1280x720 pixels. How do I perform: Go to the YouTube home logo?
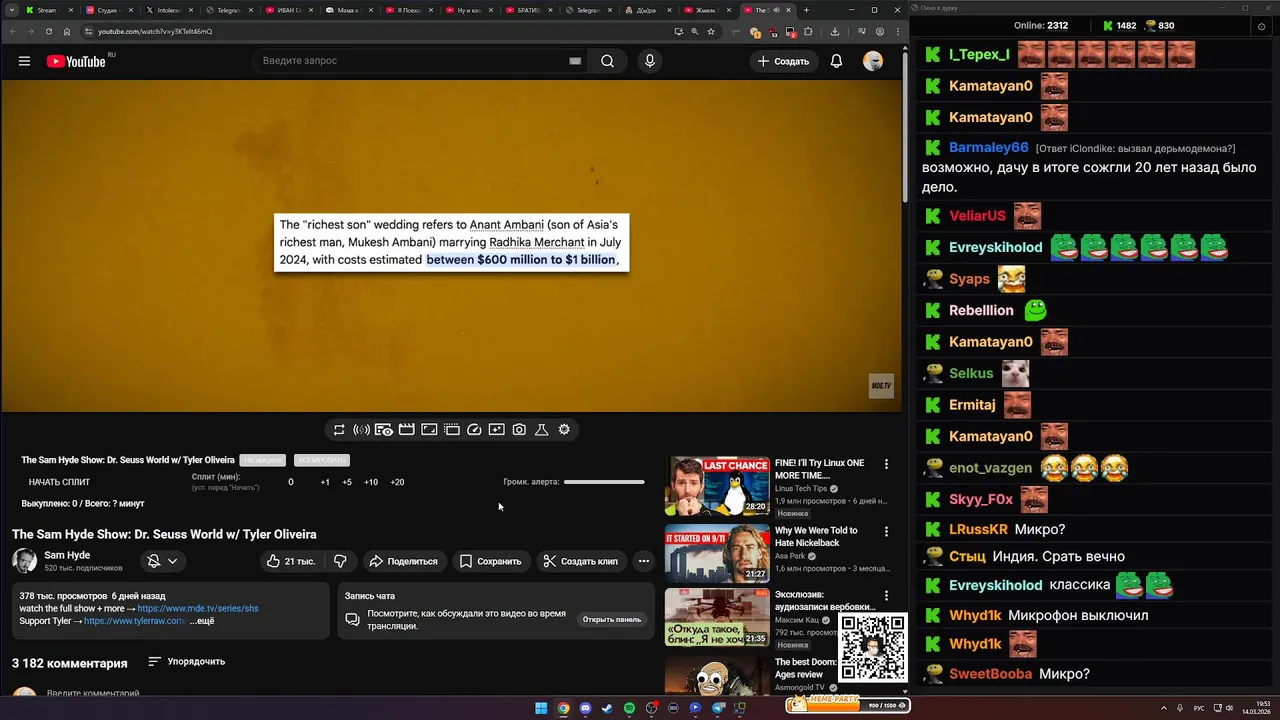point(76,61)
